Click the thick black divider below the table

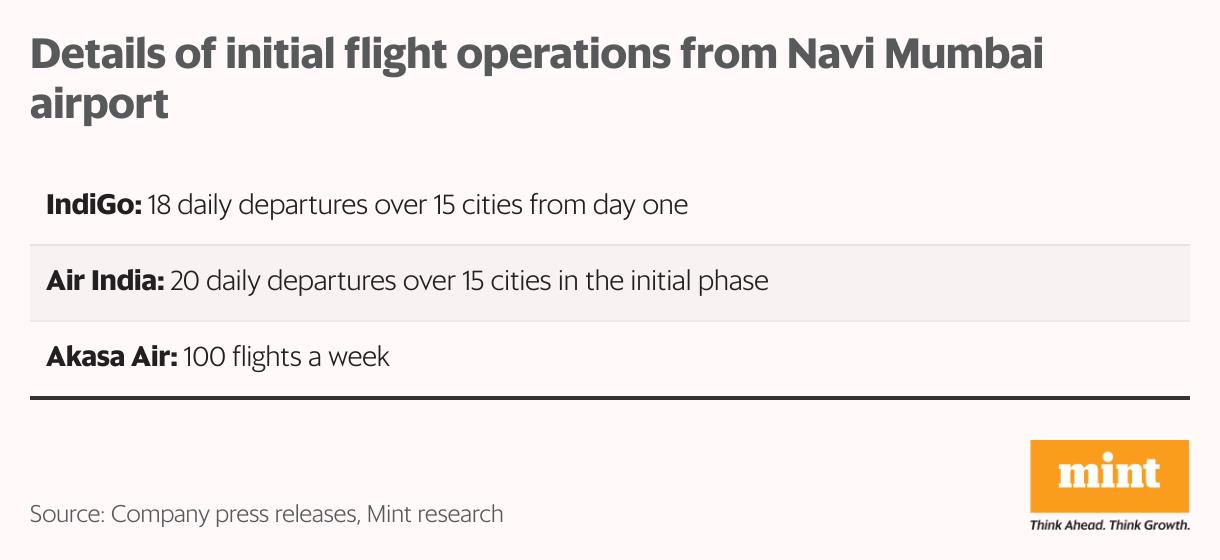point(610,397)
